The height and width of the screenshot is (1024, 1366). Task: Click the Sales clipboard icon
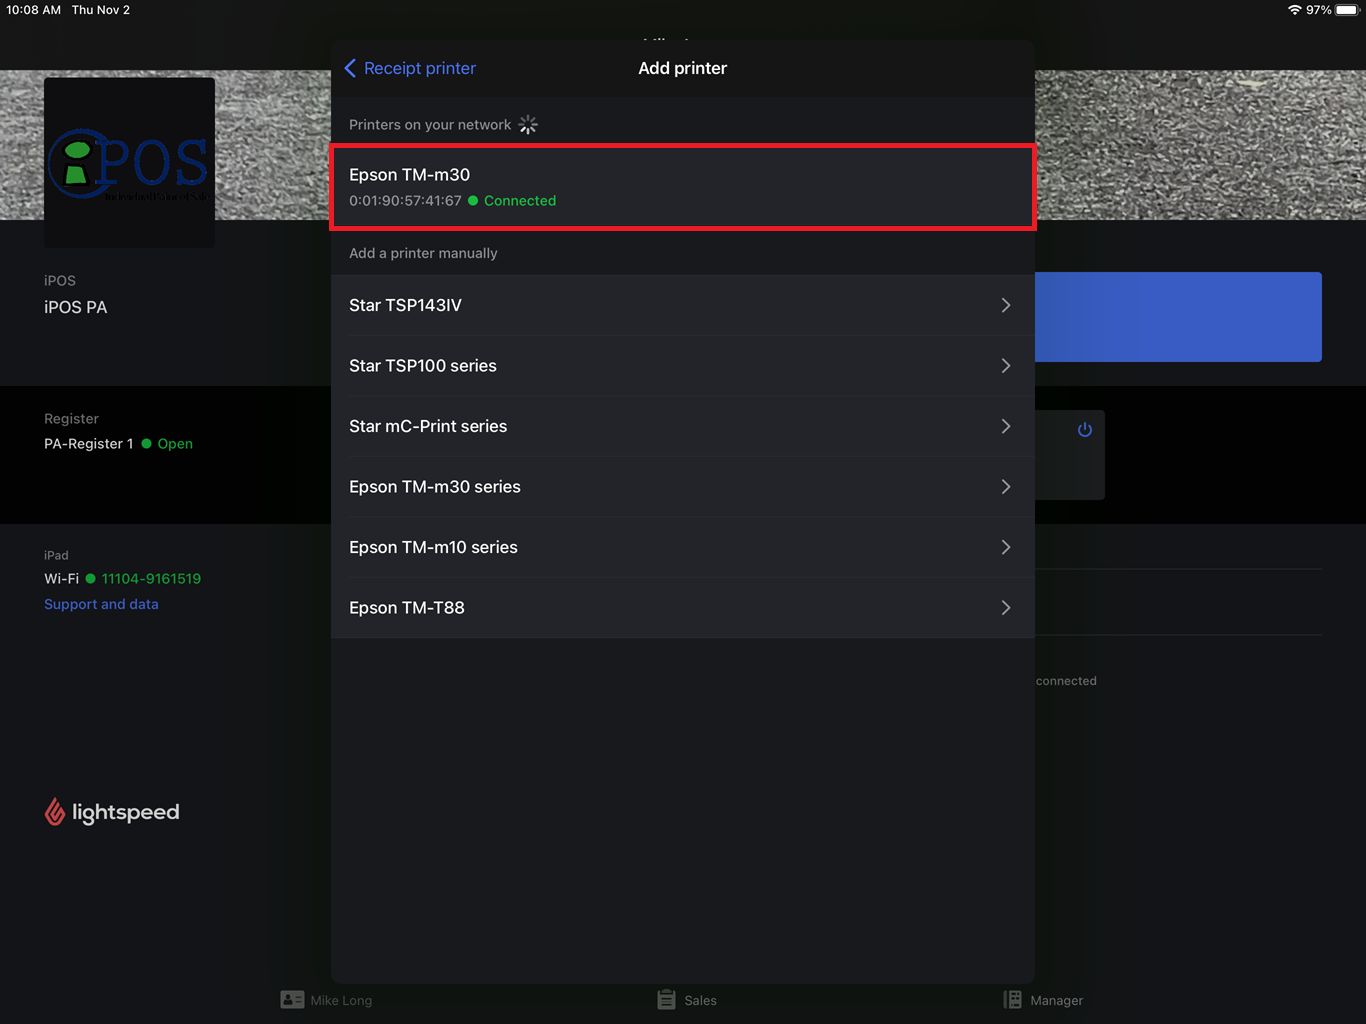(666, 1000)
